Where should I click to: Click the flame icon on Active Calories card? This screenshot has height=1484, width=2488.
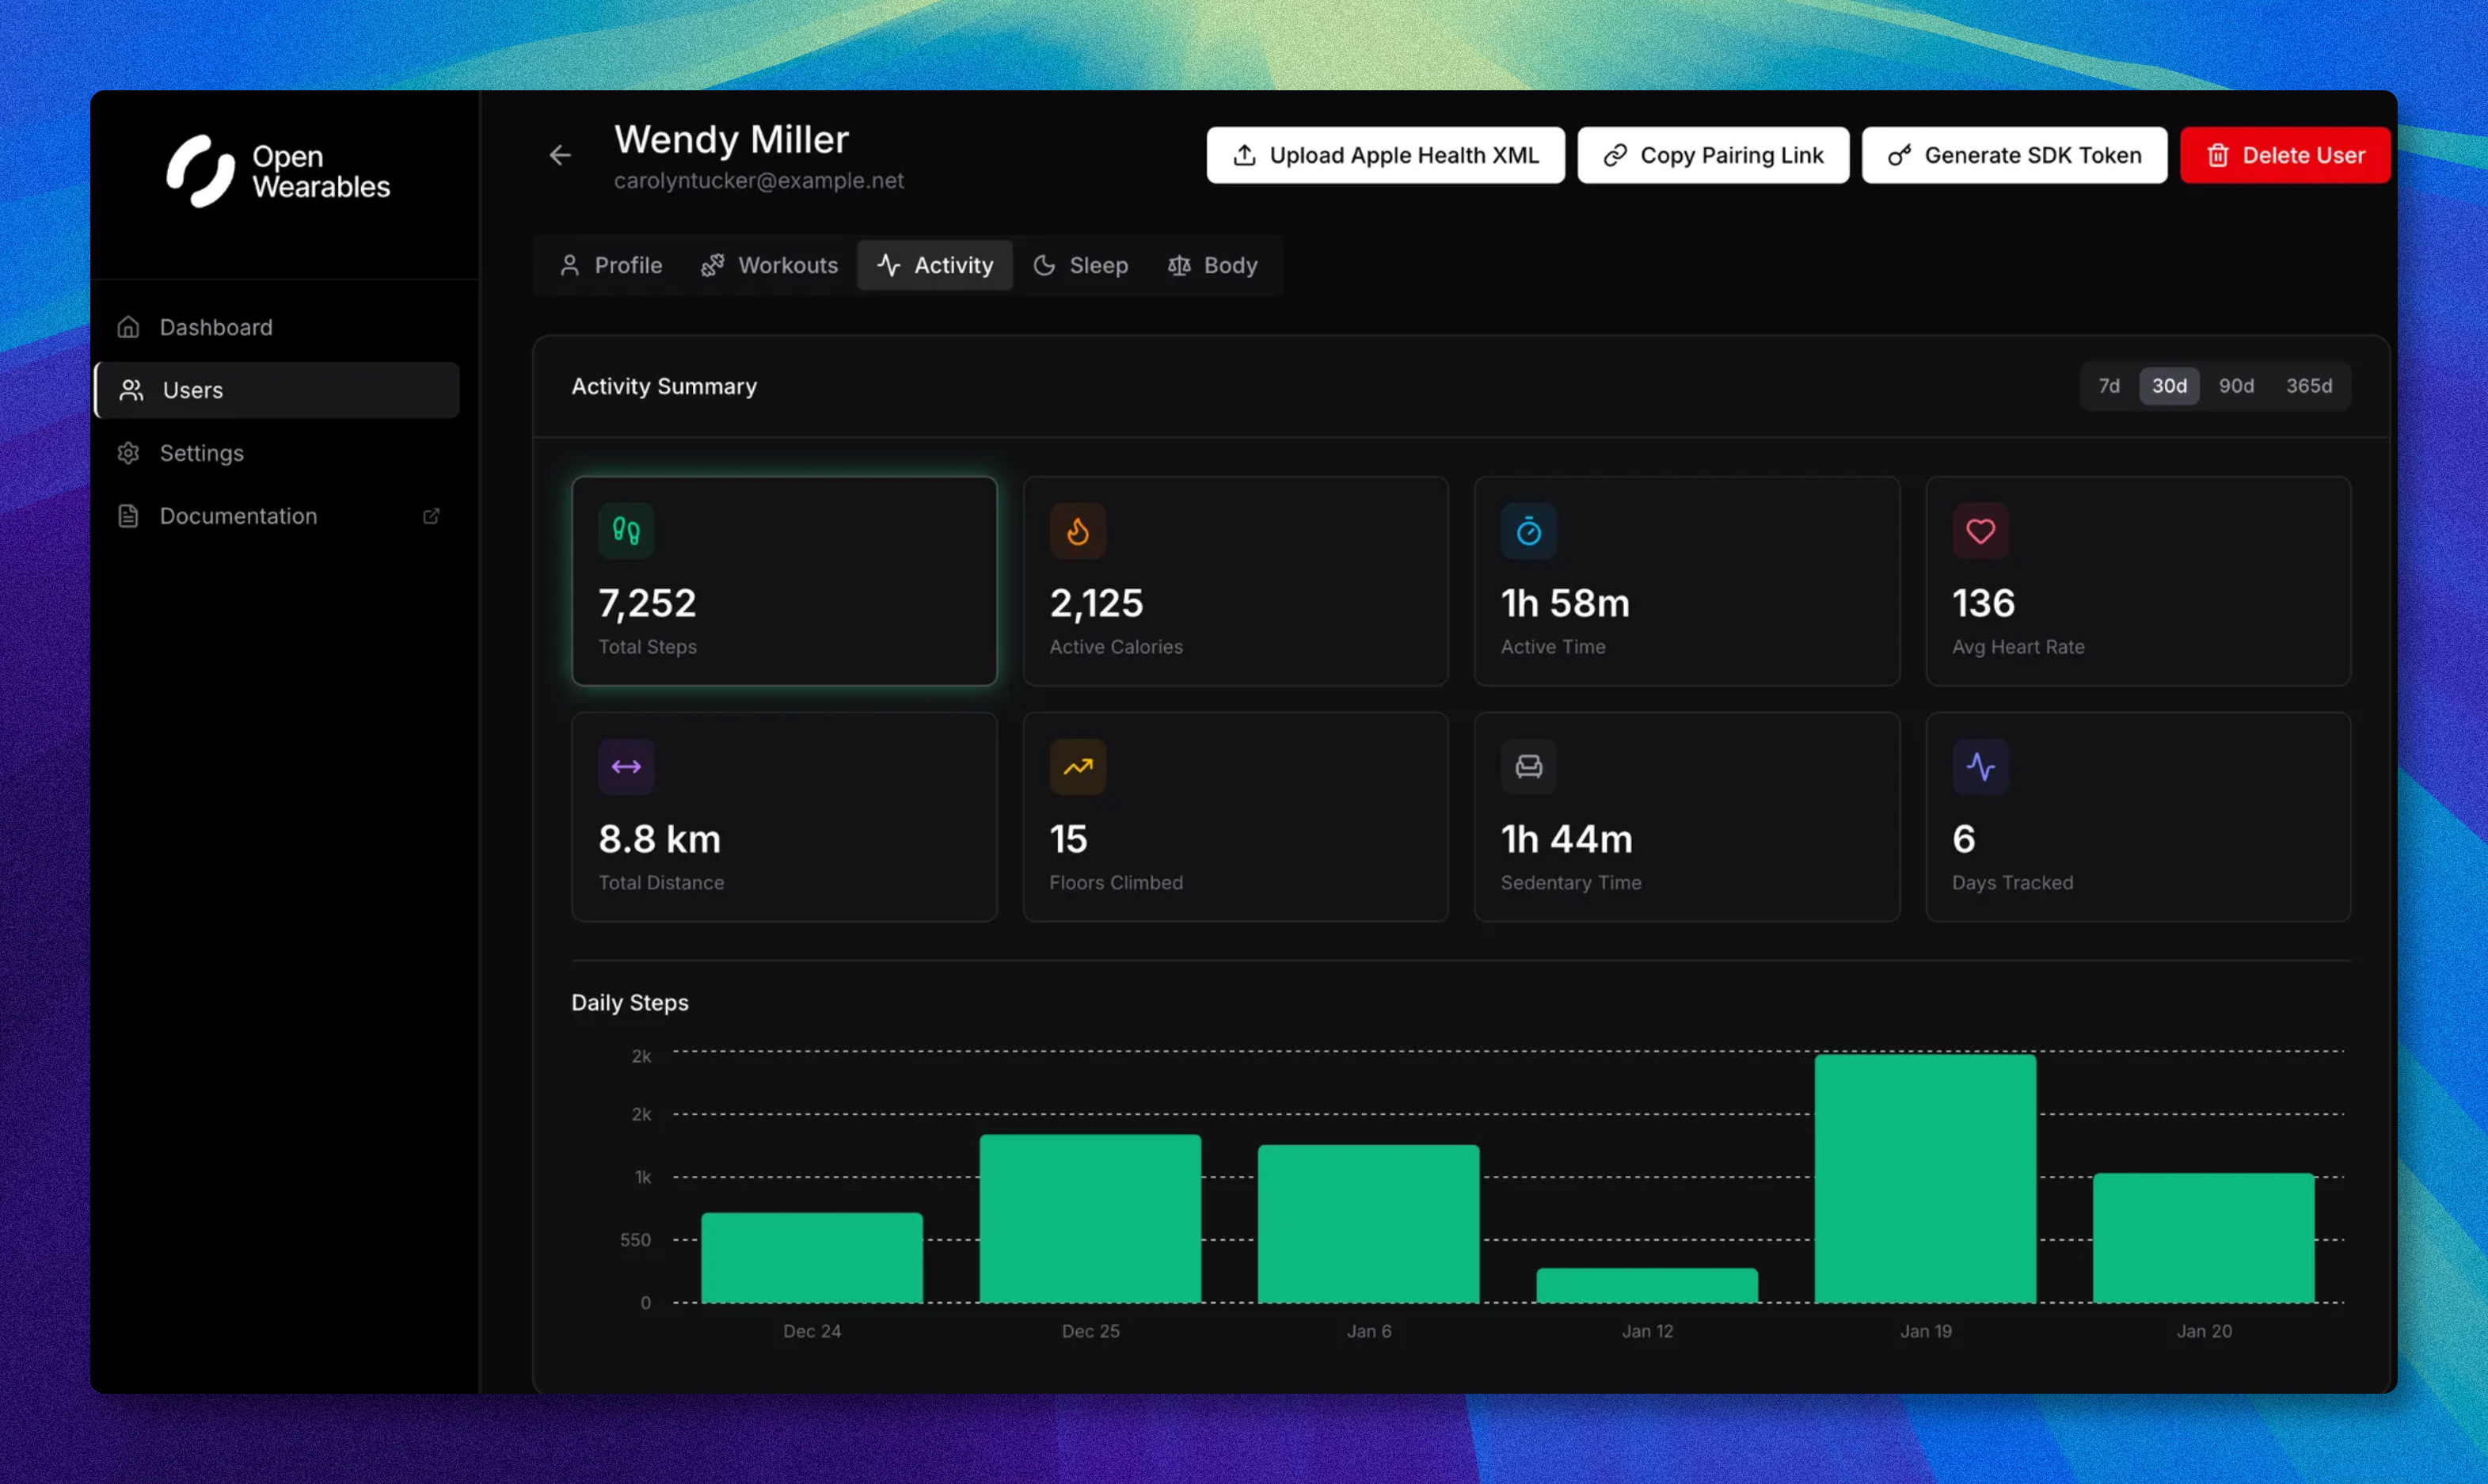1078,531
